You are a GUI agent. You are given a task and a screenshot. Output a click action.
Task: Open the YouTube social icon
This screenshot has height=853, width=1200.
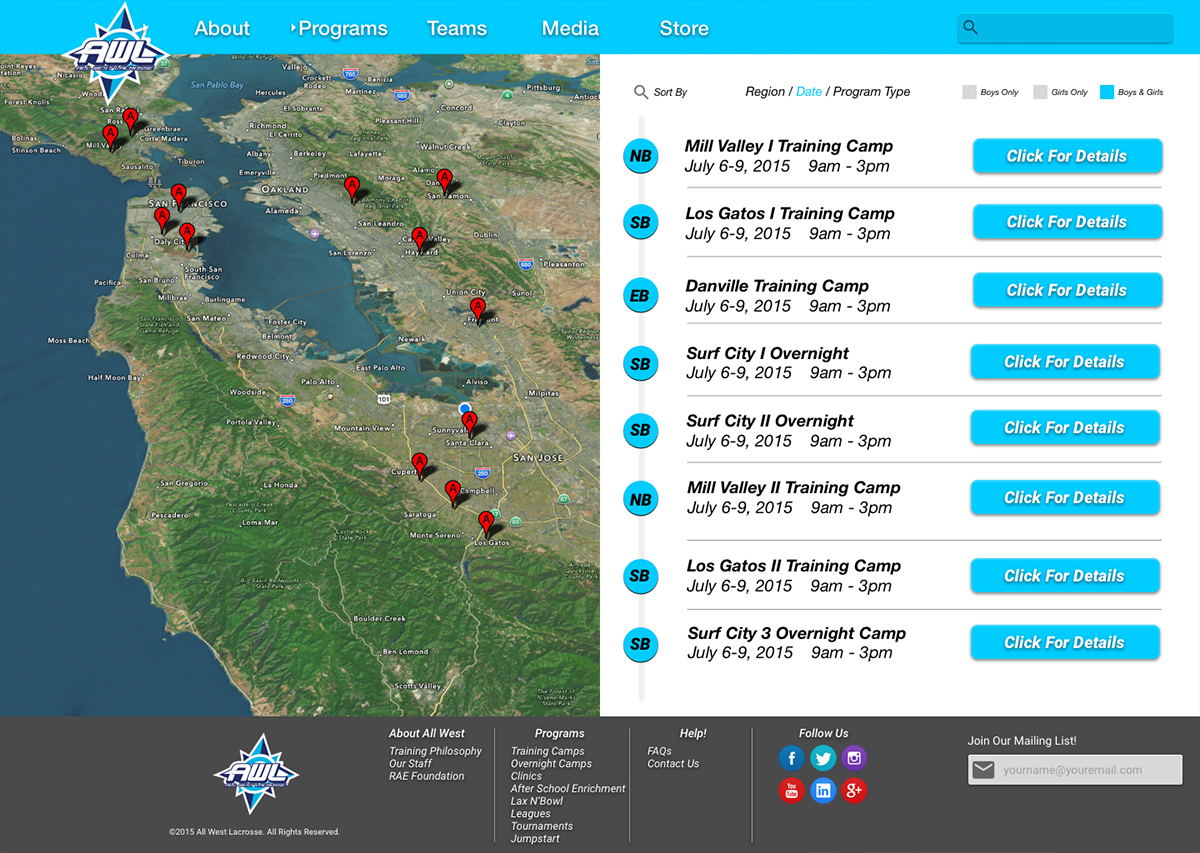[x=791, y=791]
